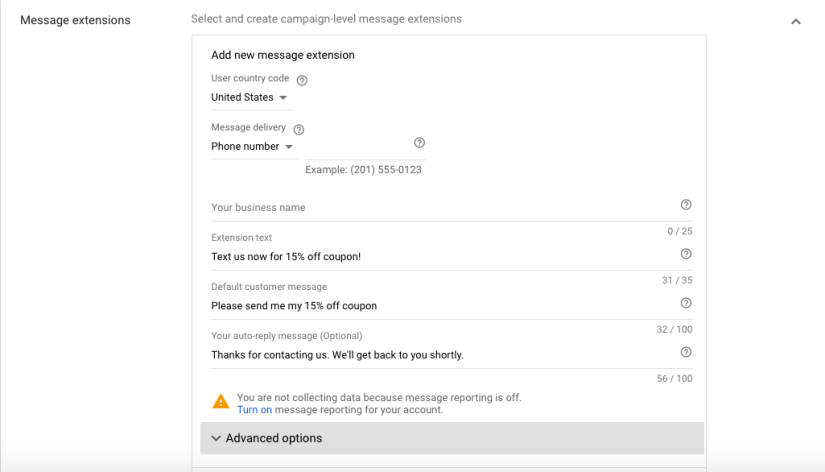Show help for the phone number field
This screenshot has width=825, height=472.
click(419, 143)
